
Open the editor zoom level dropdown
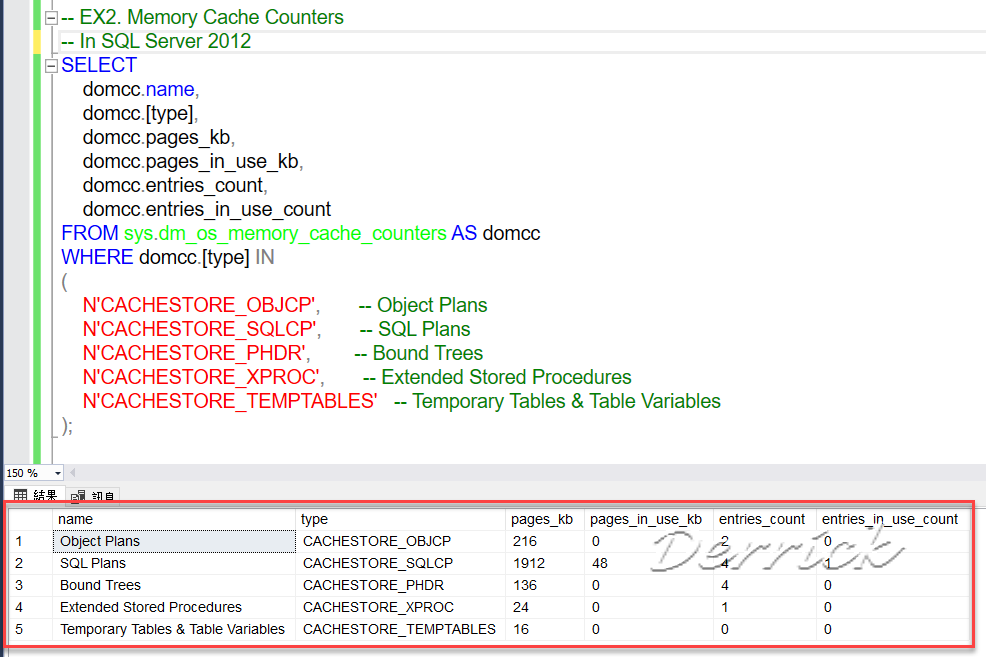tap(56, 472)
